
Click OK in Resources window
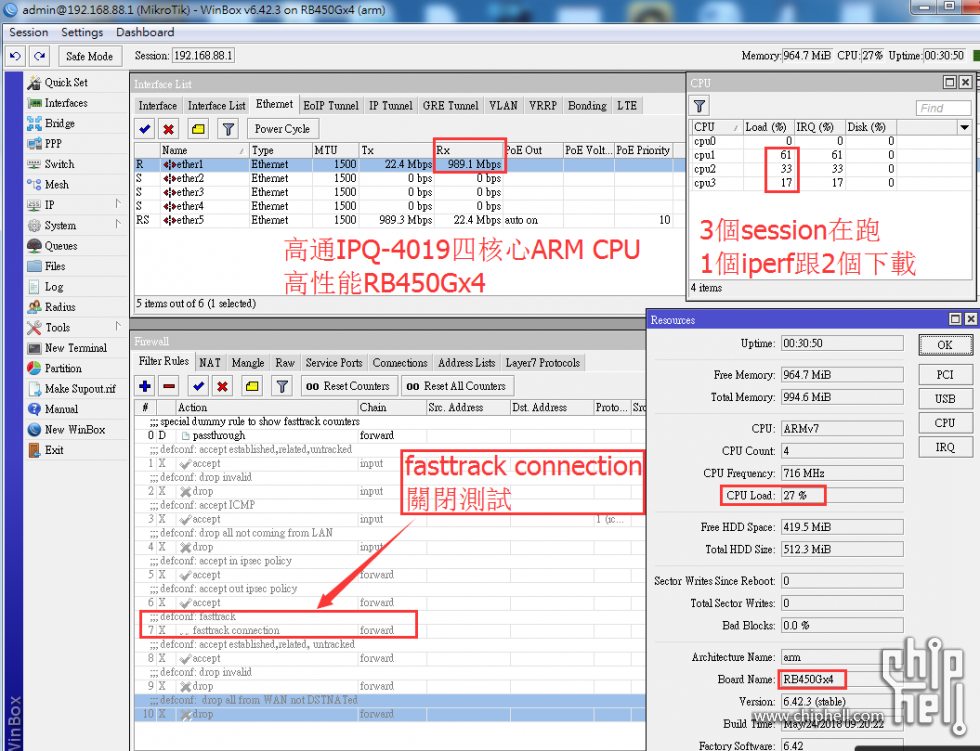(x=945, y=345)
